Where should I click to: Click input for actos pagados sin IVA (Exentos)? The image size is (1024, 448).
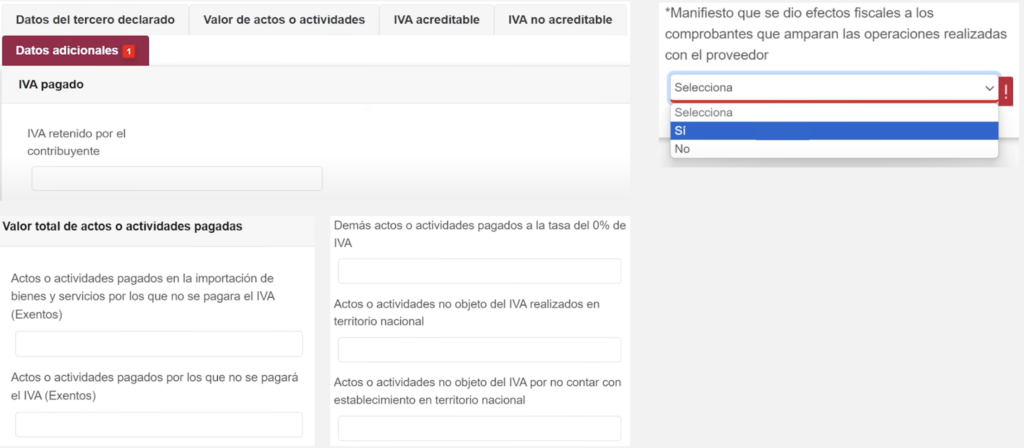[x=158, y=424]
